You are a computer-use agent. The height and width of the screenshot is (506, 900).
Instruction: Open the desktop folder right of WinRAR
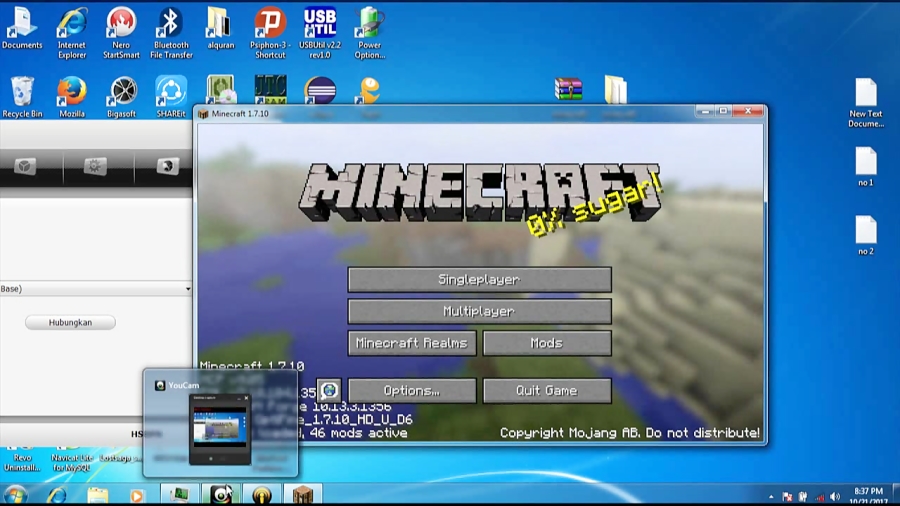point(615,89)
